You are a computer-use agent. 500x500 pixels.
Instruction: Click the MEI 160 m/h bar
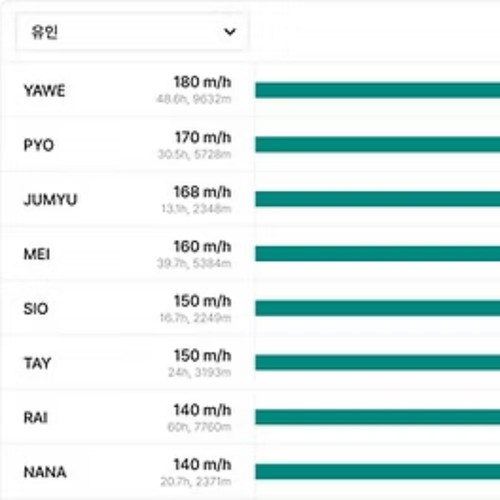tap(378, 254)
